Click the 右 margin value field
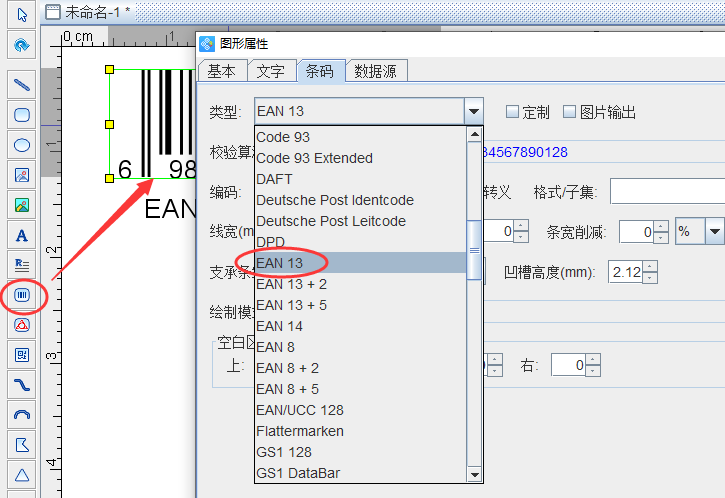Viewport: 725px width, 498px height. 569,365
